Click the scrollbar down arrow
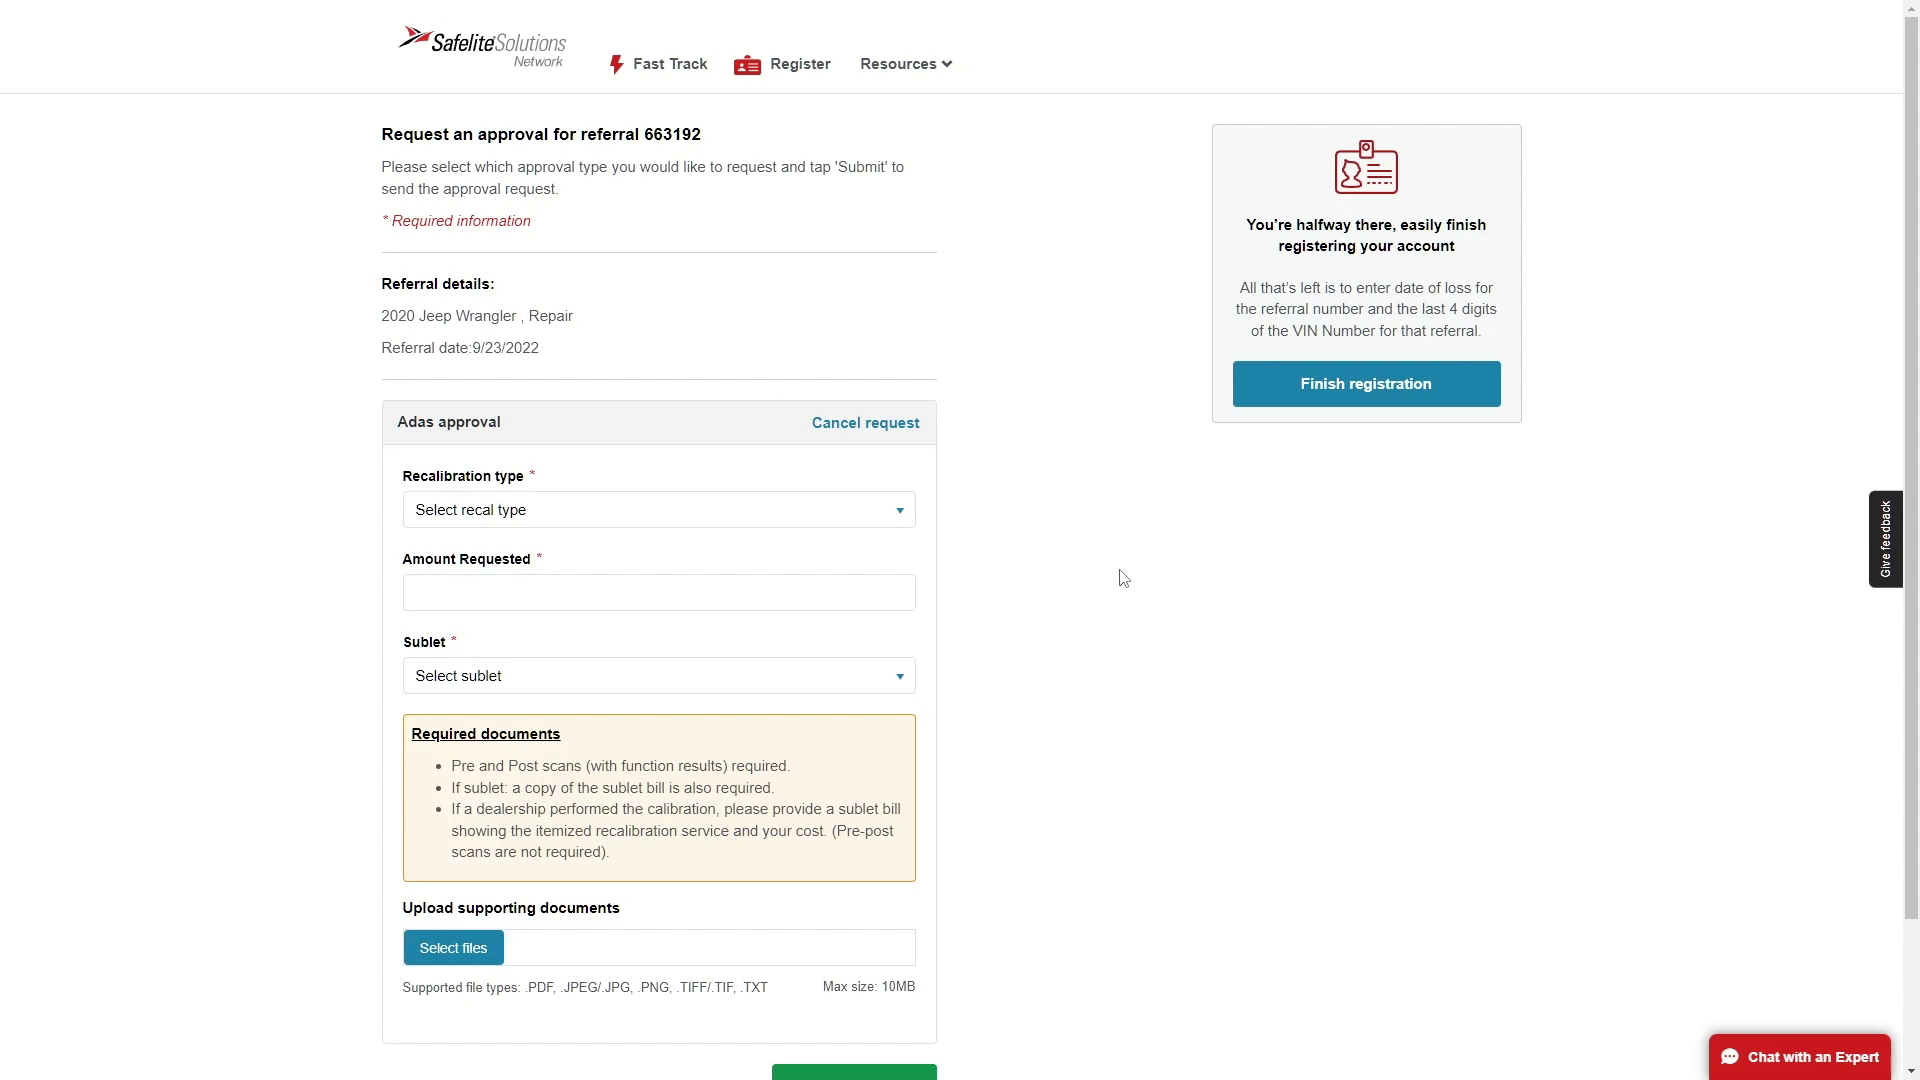1920x1080 pixels. [x=1911, y=1072]
